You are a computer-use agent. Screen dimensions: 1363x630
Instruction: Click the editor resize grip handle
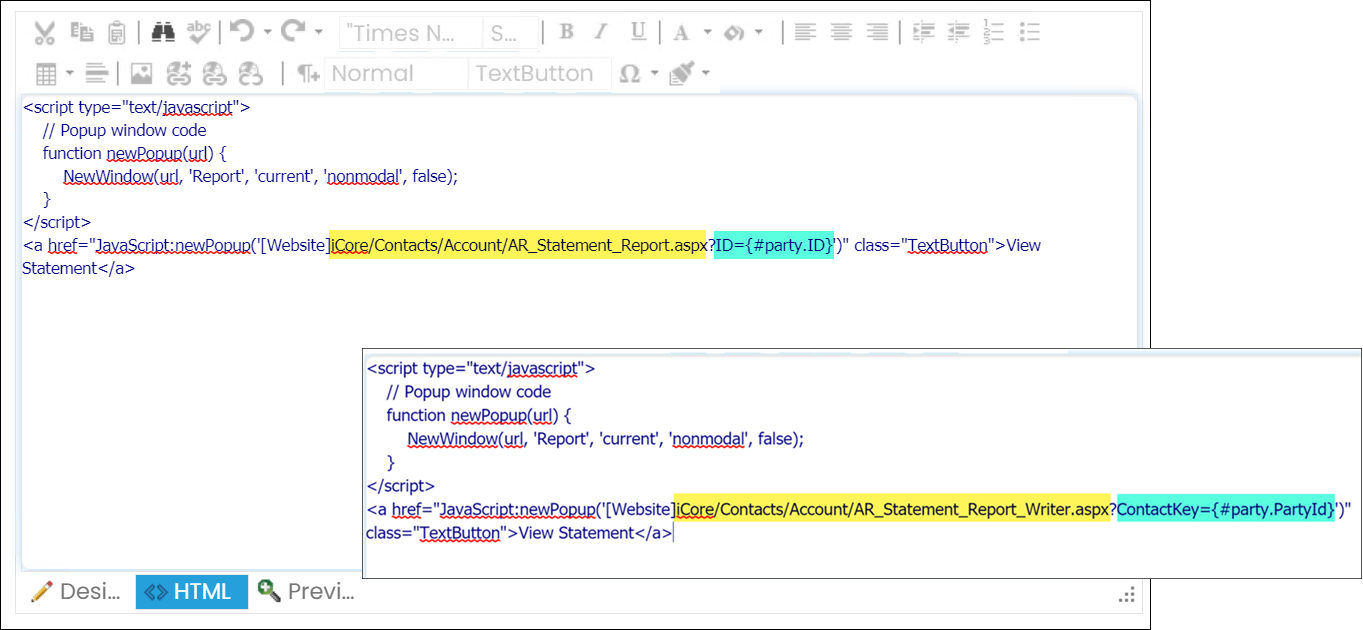(x=1126, y=595)
